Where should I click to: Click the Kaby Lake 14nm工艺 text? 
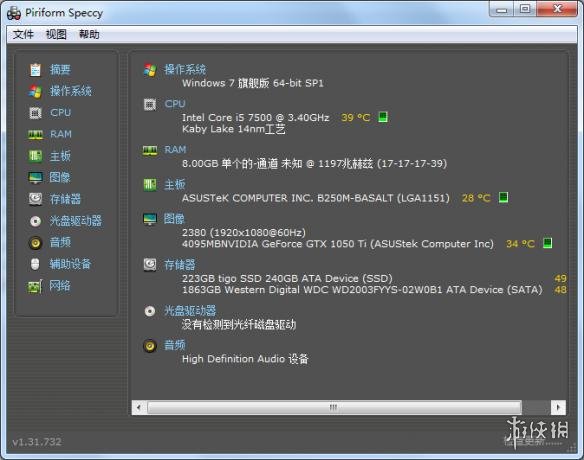(234, 129)
